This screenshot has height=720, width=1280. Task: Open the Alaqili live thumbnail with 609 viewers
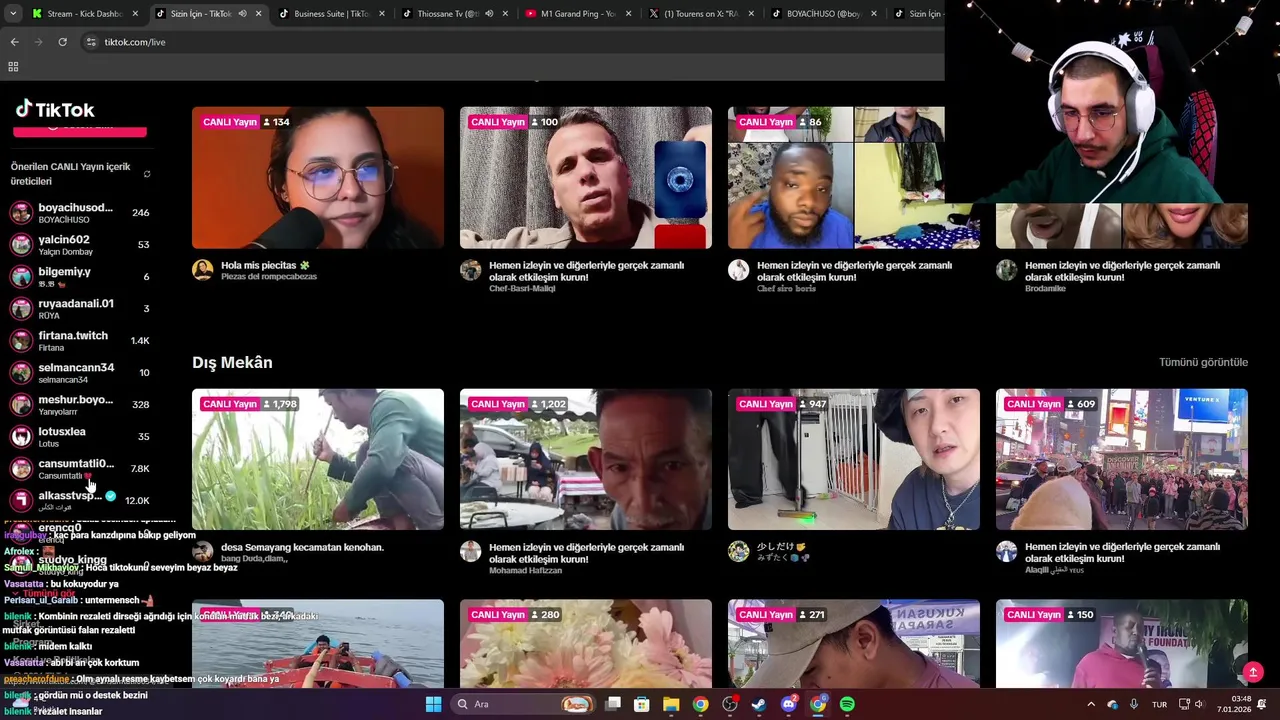1122,459
